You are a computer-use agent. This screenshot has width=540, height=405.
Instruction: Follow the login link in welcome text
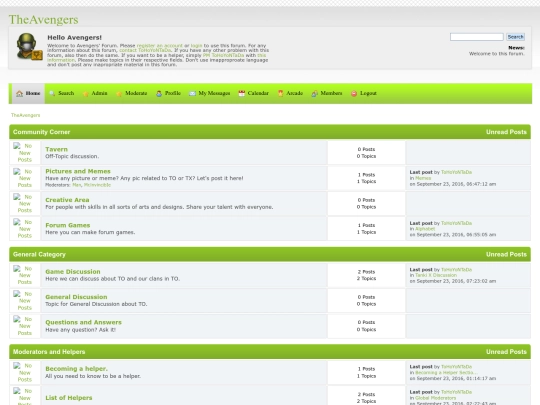pos(196,45)
